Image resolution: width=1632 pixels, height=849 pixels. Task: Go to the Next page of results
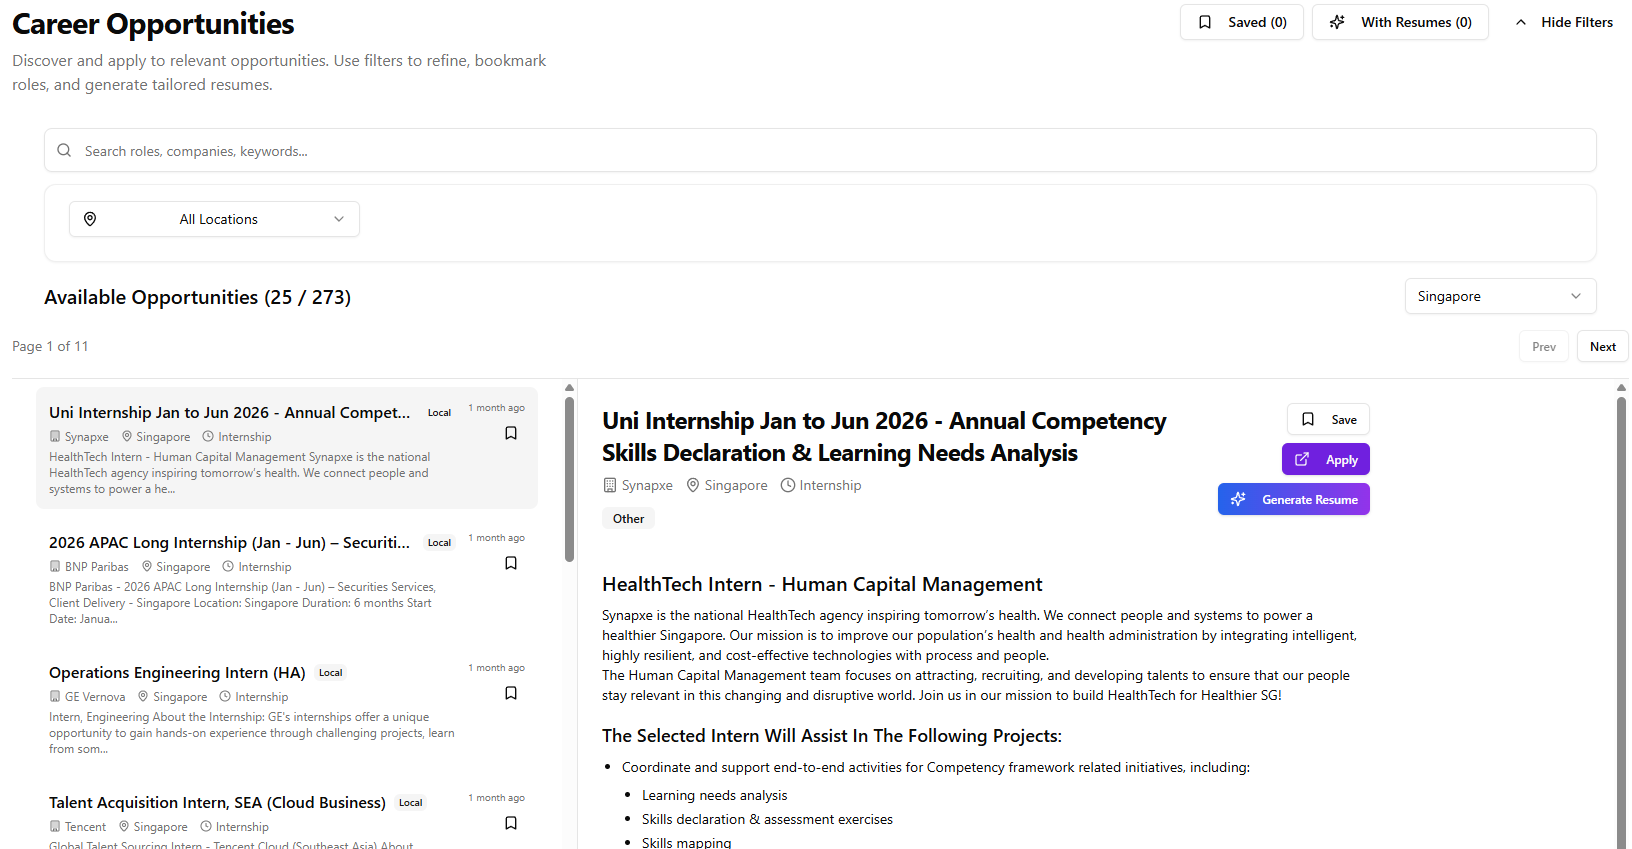pos(1602,347)
